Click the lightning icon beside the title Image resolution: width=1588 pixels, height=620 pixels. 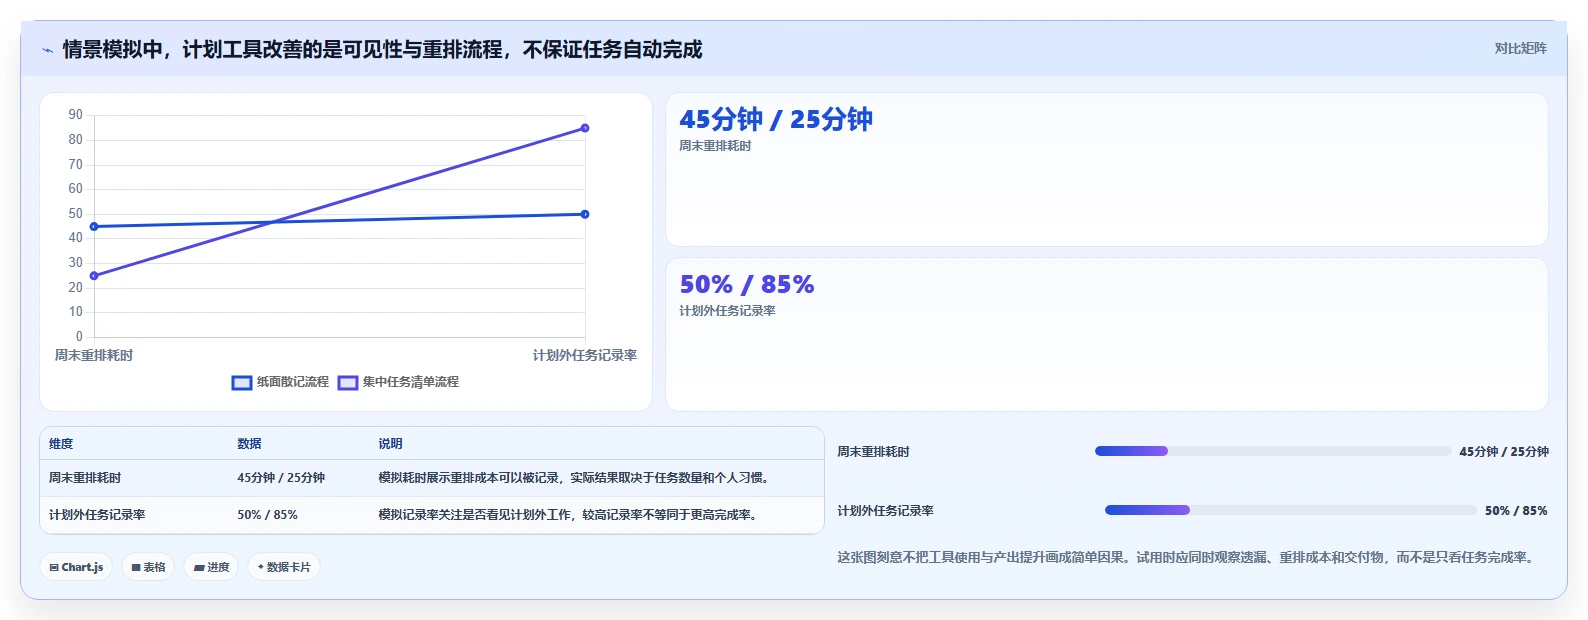[47, 50]
